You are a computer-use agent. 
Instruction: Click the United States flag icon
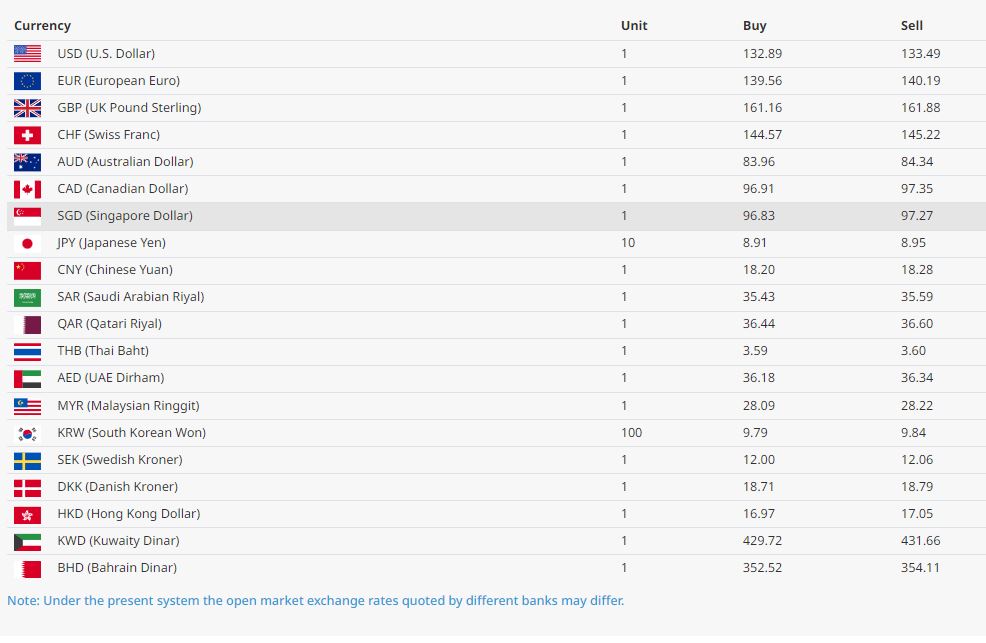tap(27, 54)
